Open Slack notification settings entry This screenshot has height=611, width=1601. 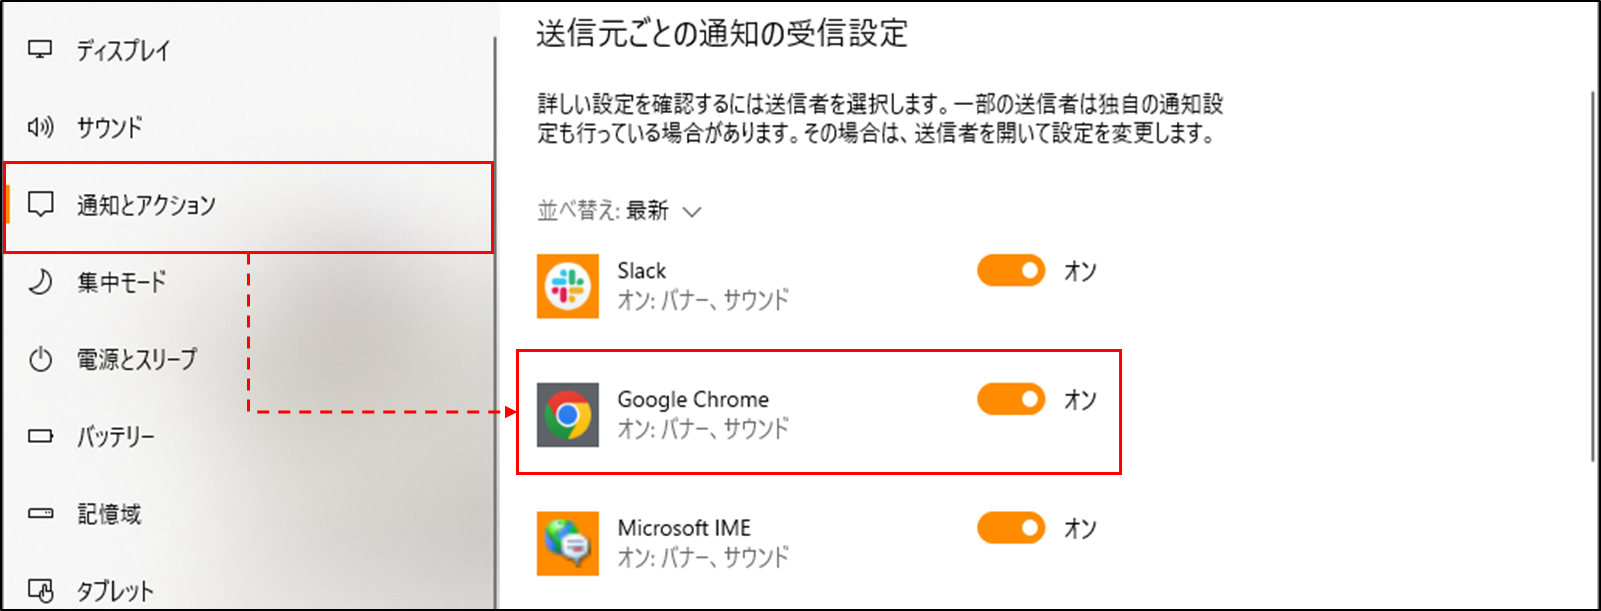[818, 286]
